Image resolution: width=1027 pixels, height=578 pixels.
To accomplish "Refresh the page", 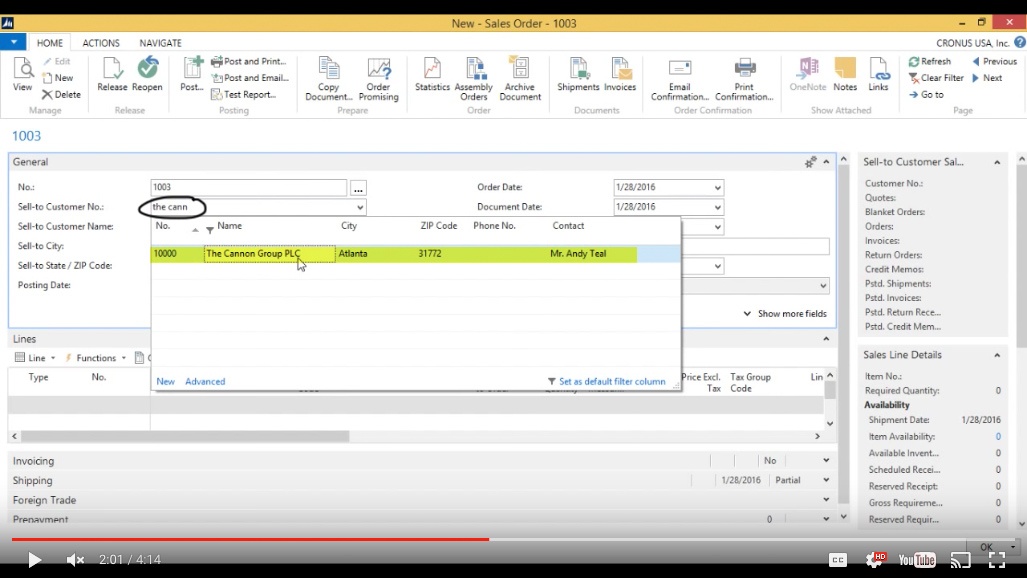I will coord(929,62).
